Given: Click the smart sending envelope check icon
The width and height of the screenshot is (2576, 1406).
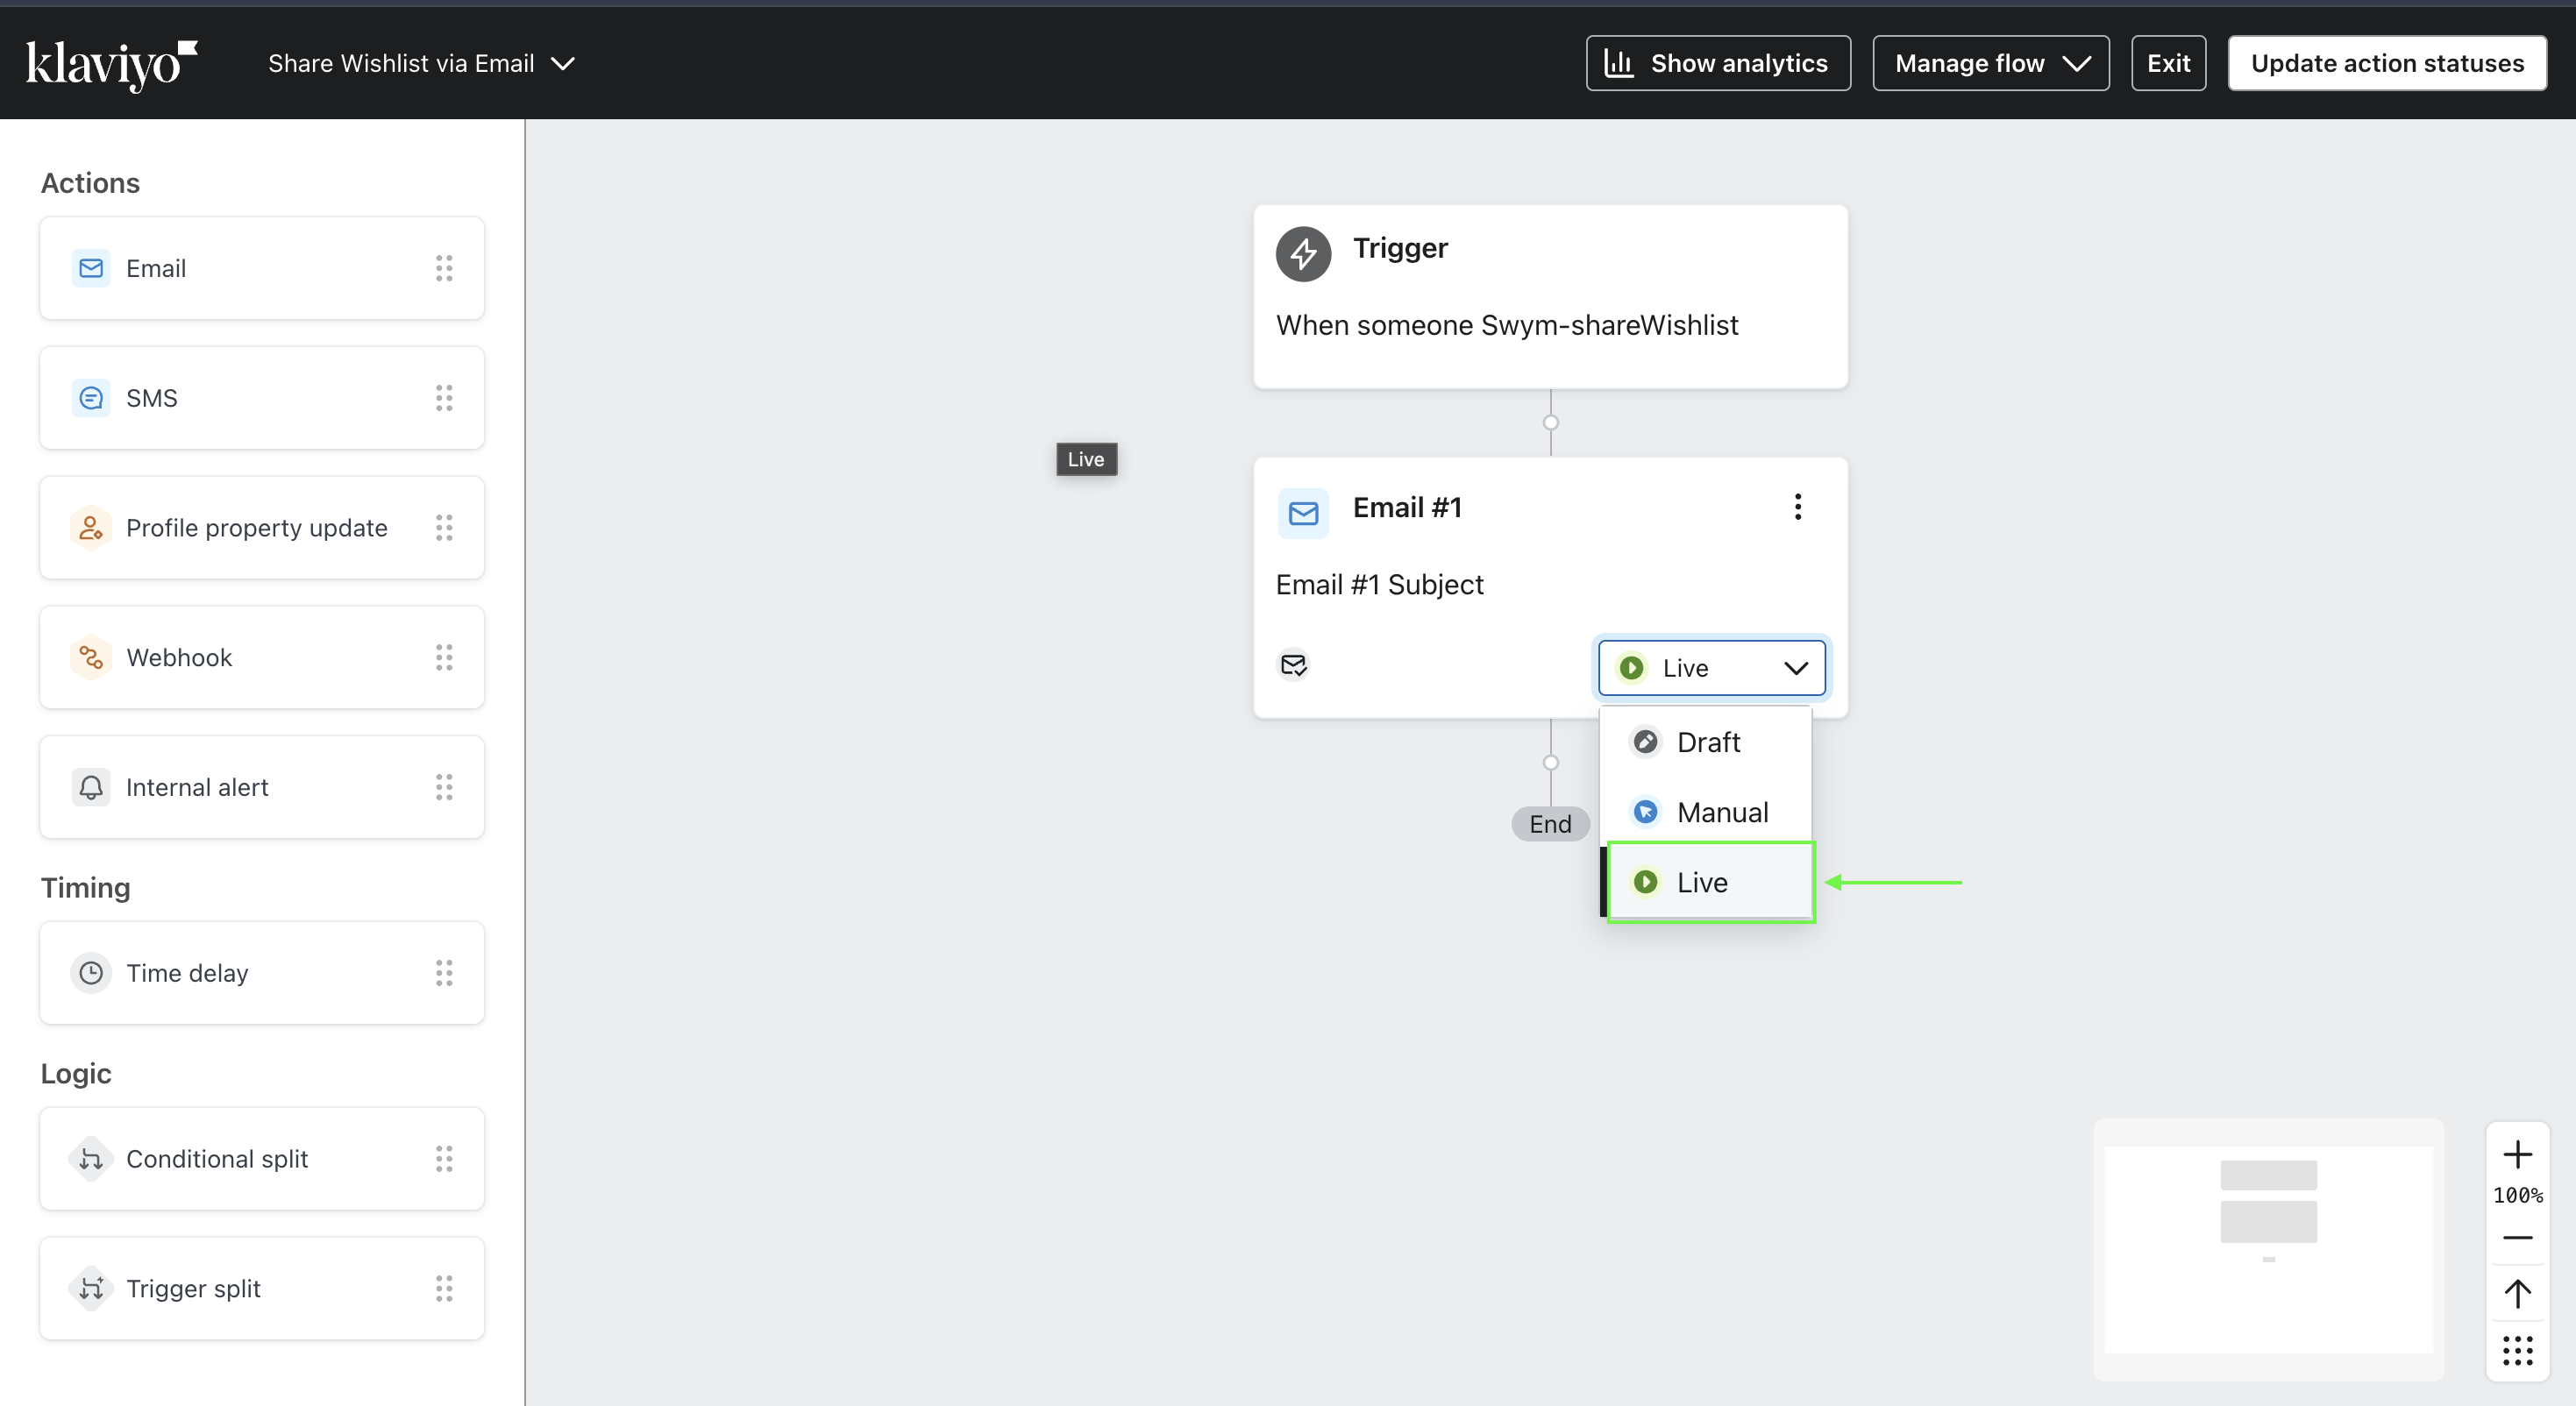Looking at the screenshot, I should point(1293,665).
